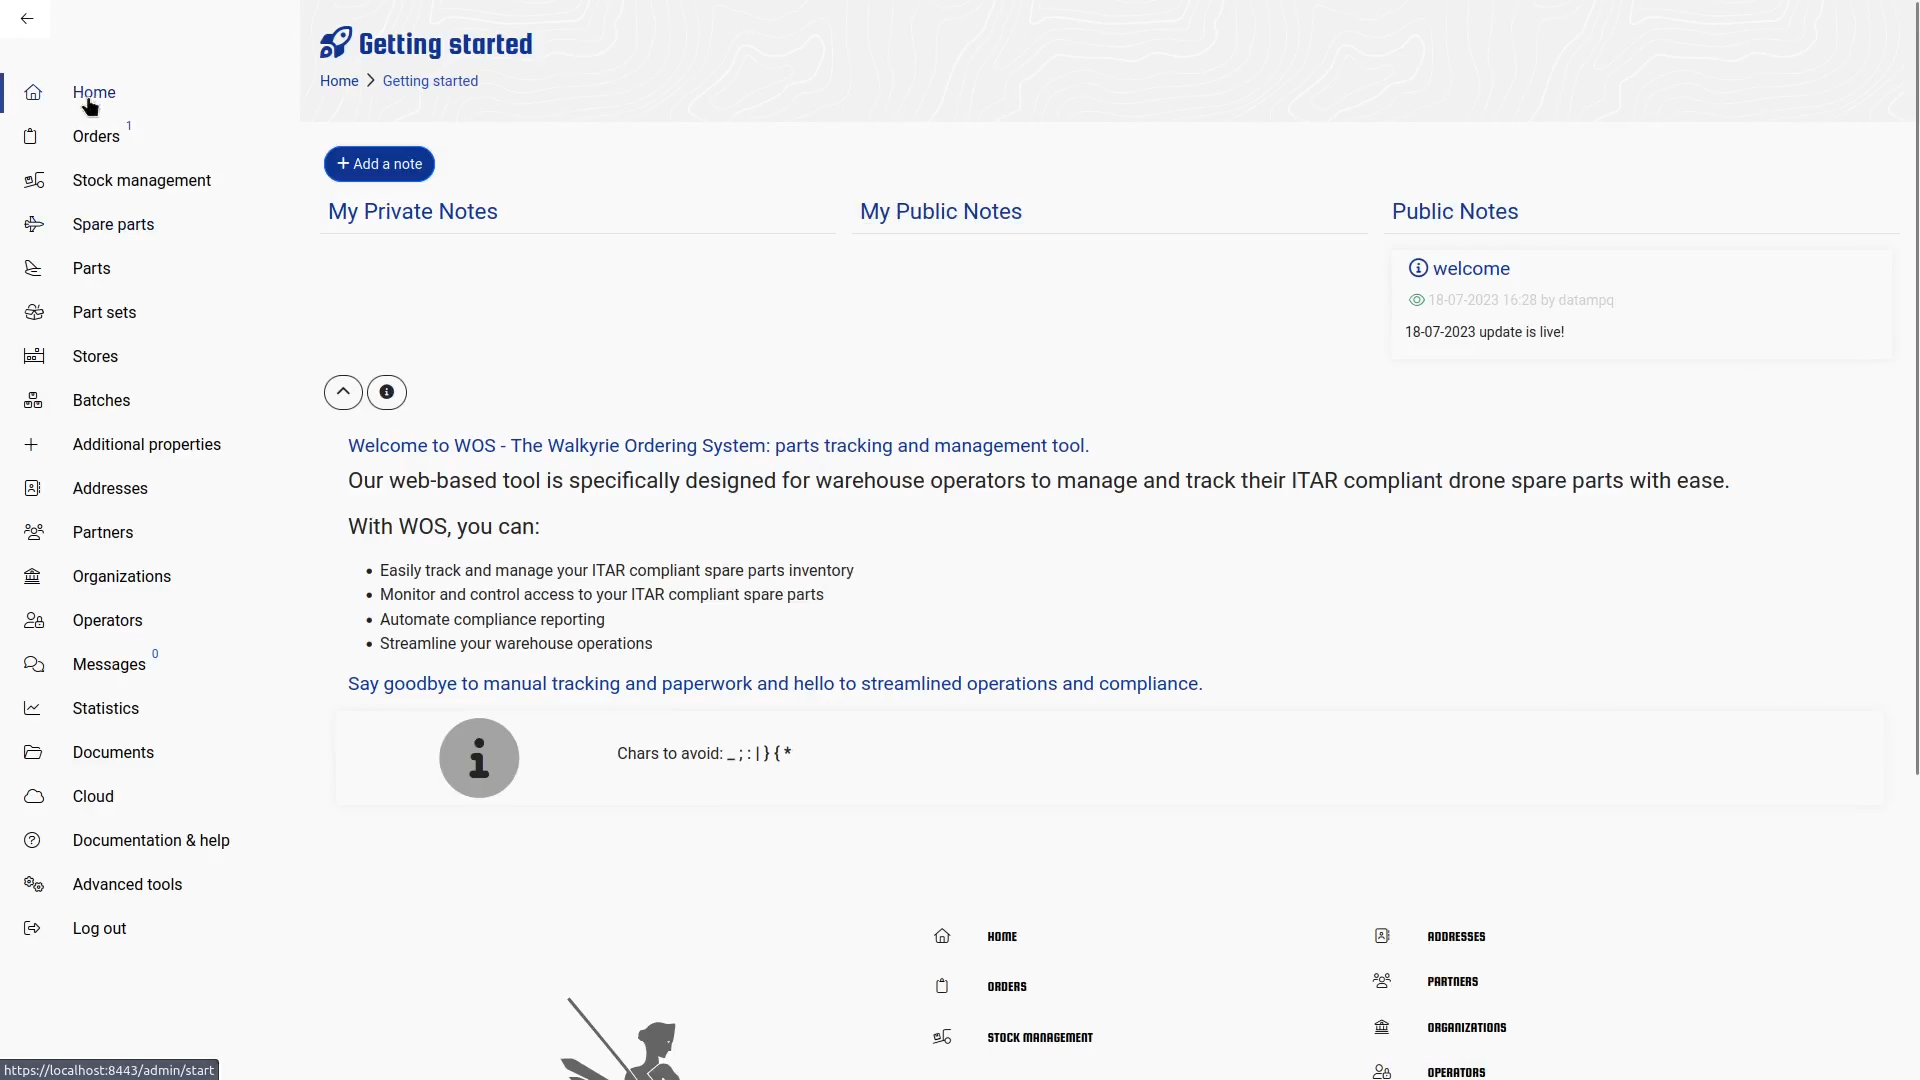Toggle the eye icon on welcome note

1416,300
